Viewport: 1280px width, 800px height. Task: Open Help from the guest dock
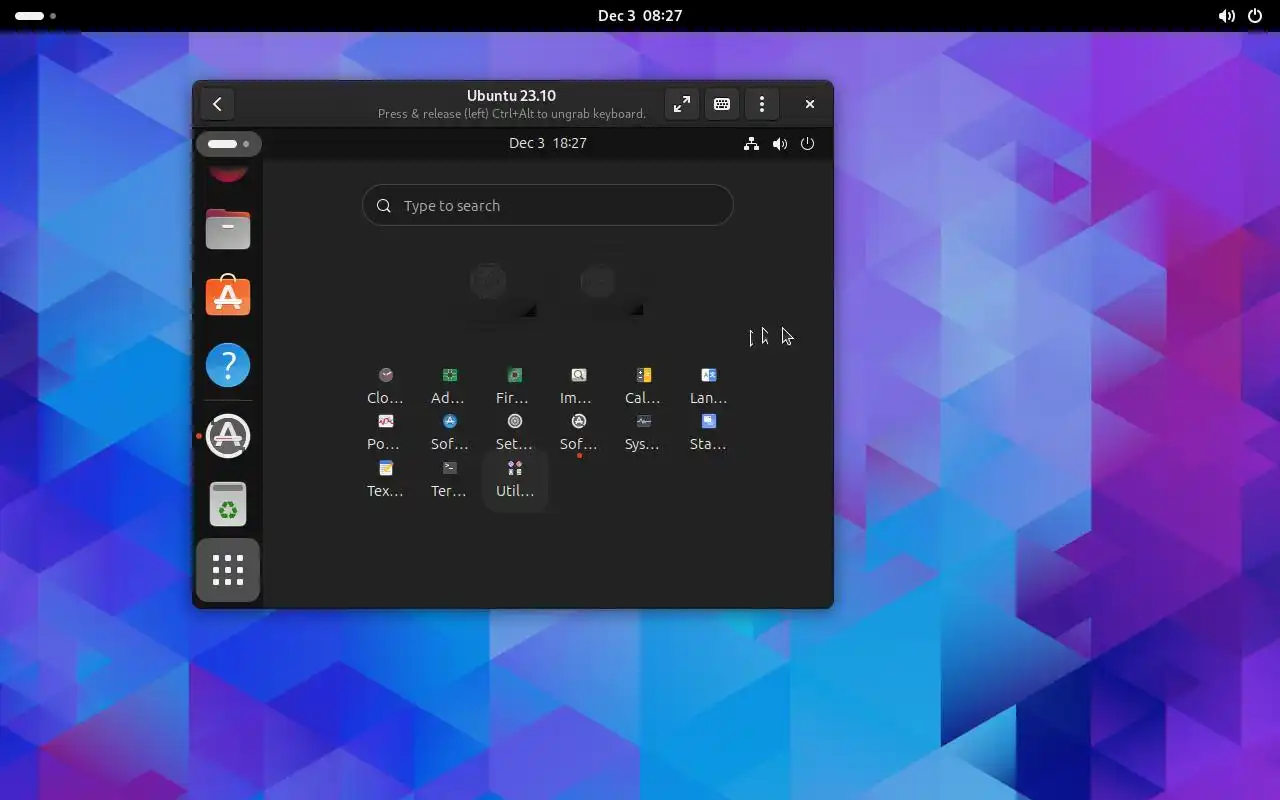pos(228,365)
